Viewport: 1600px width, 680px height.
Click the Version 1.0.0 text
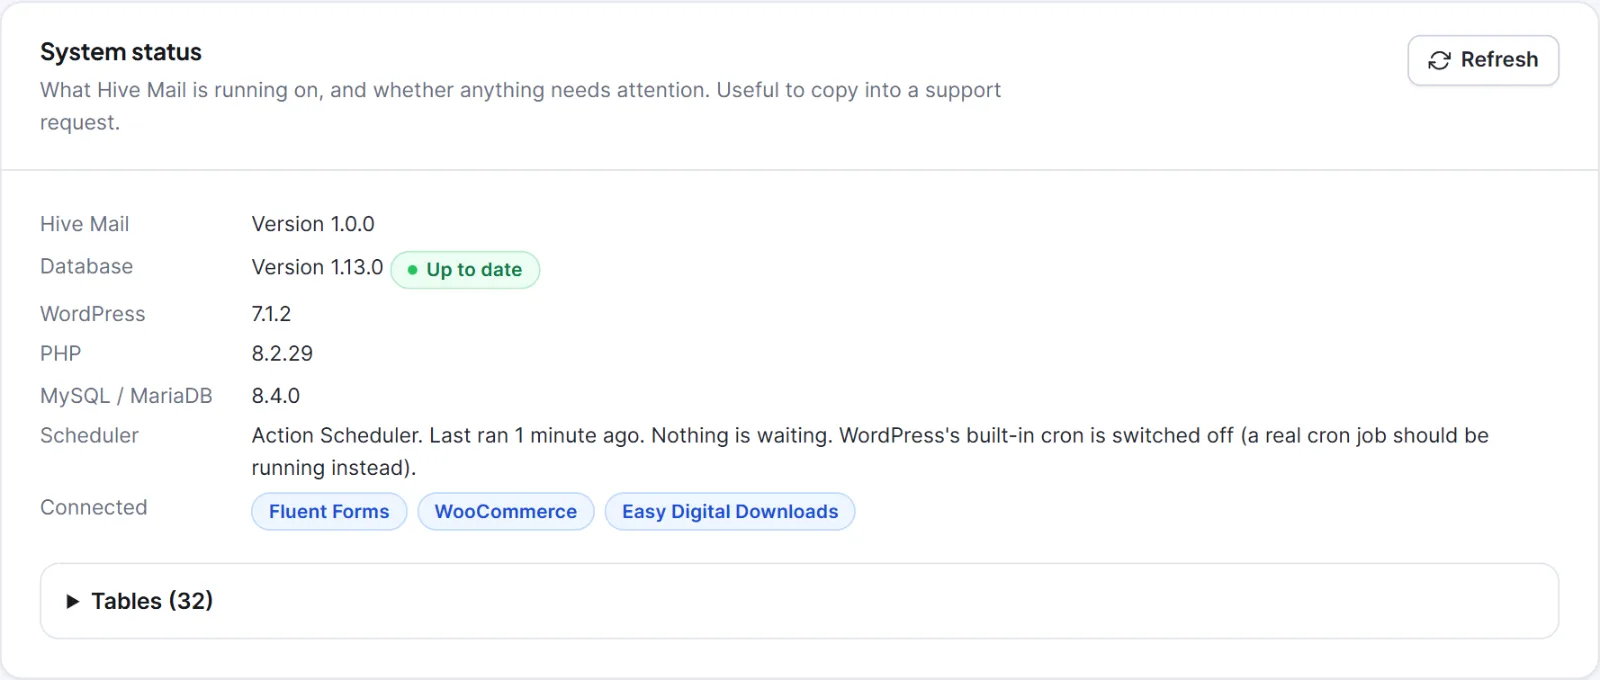tap(313, 224)
